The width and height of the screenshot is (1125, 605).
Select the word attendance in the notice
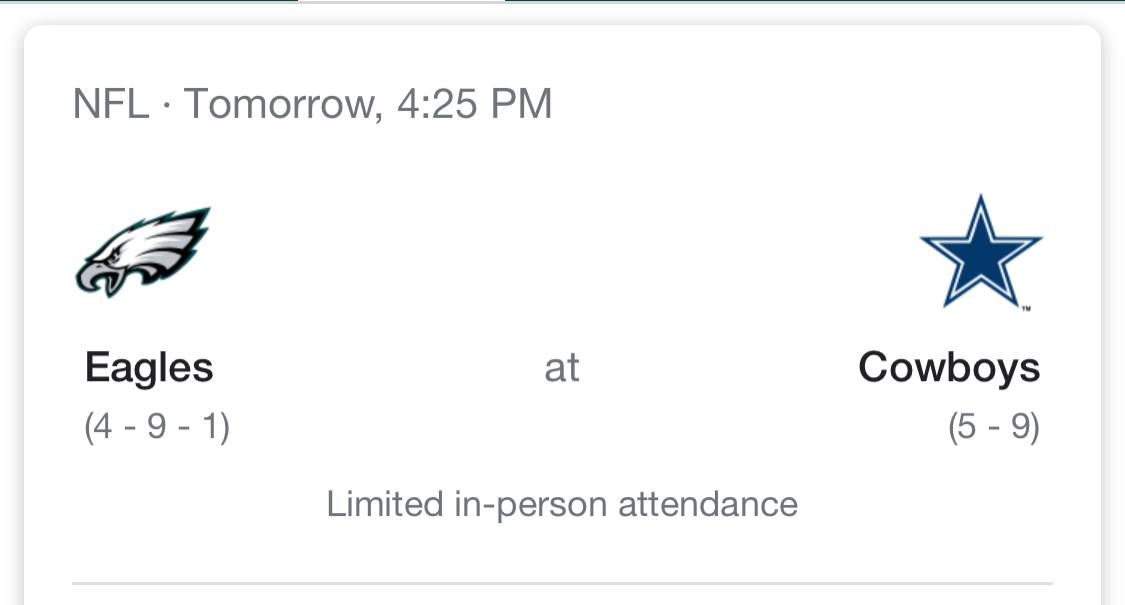coord(708,504)
